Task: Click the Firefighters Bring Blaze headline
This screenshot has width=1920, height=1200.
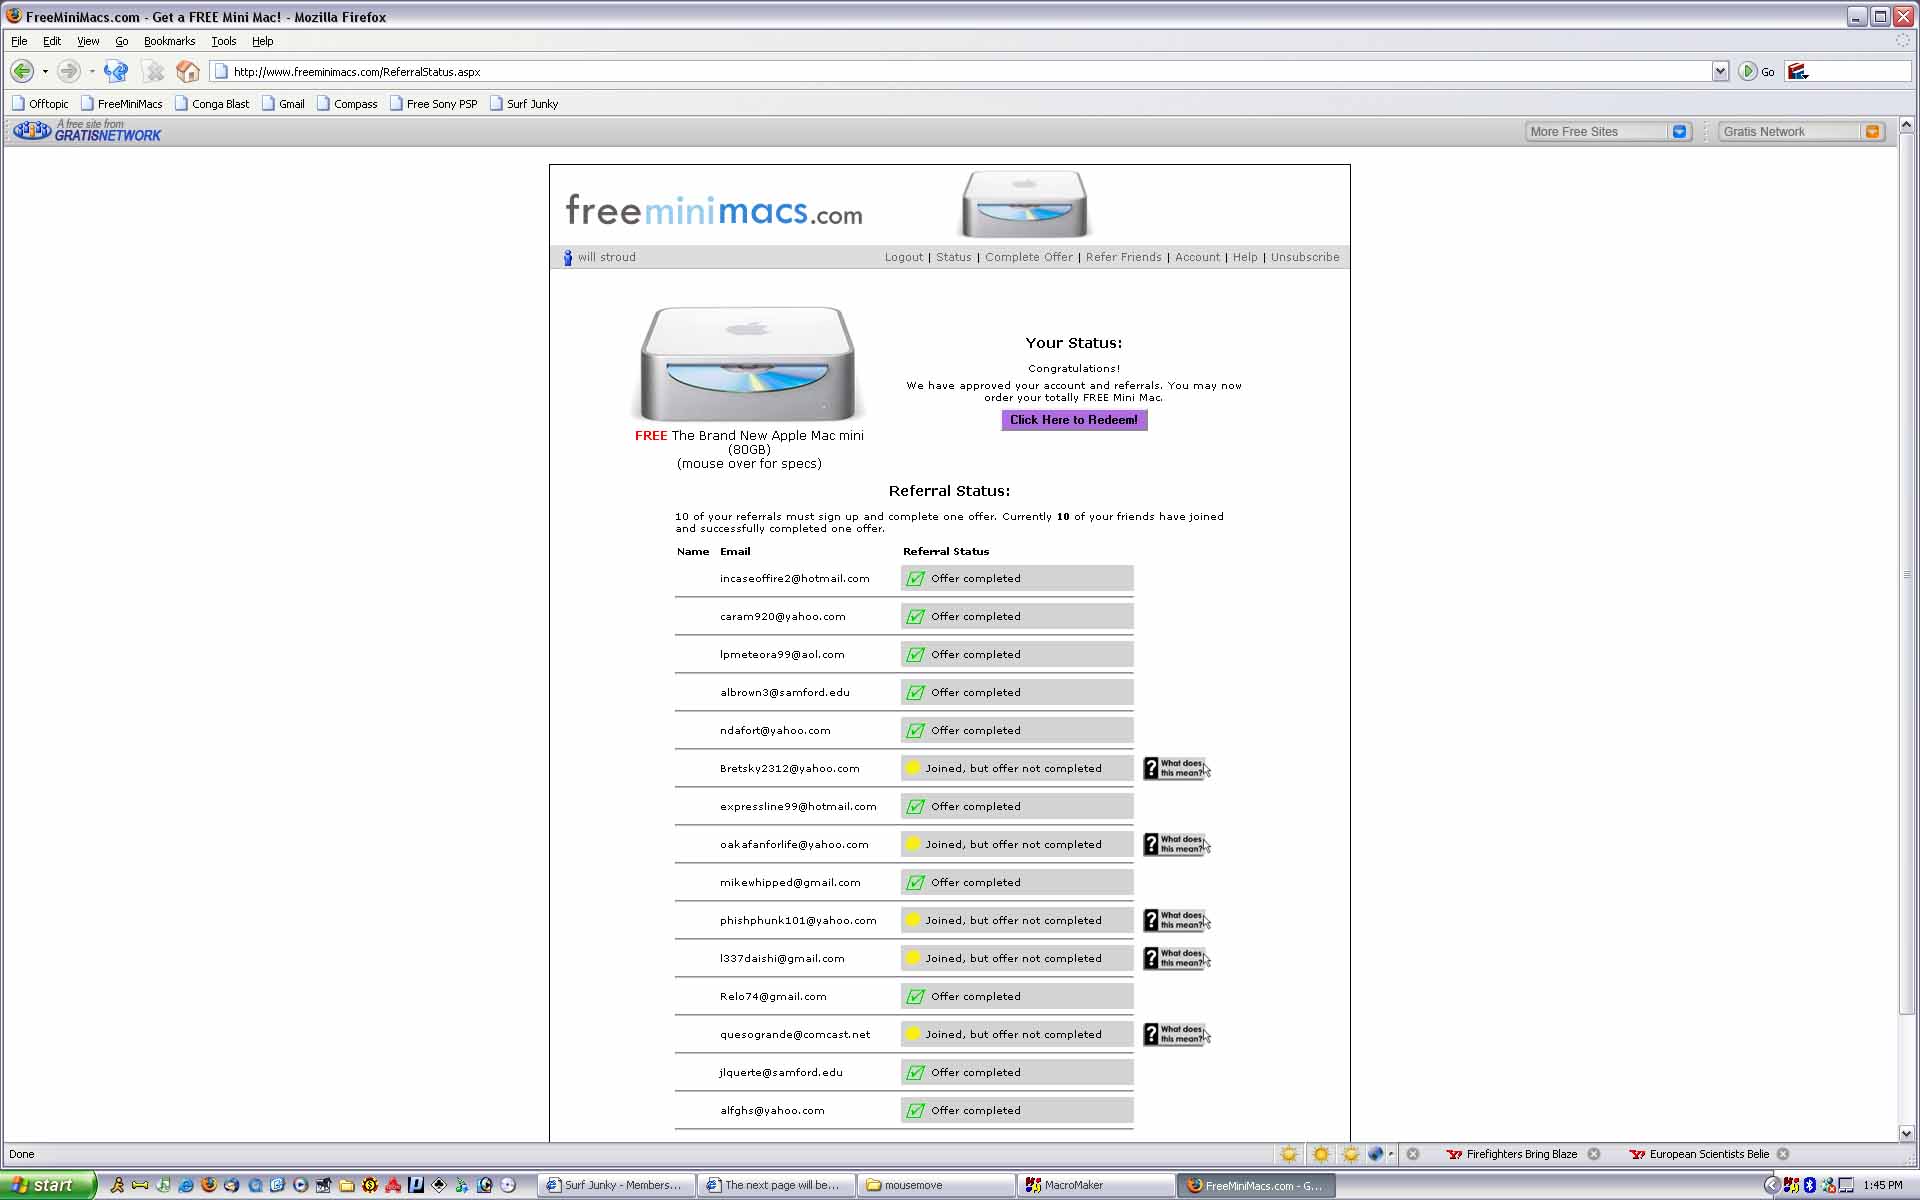Action: [x=1521, y=1154]
